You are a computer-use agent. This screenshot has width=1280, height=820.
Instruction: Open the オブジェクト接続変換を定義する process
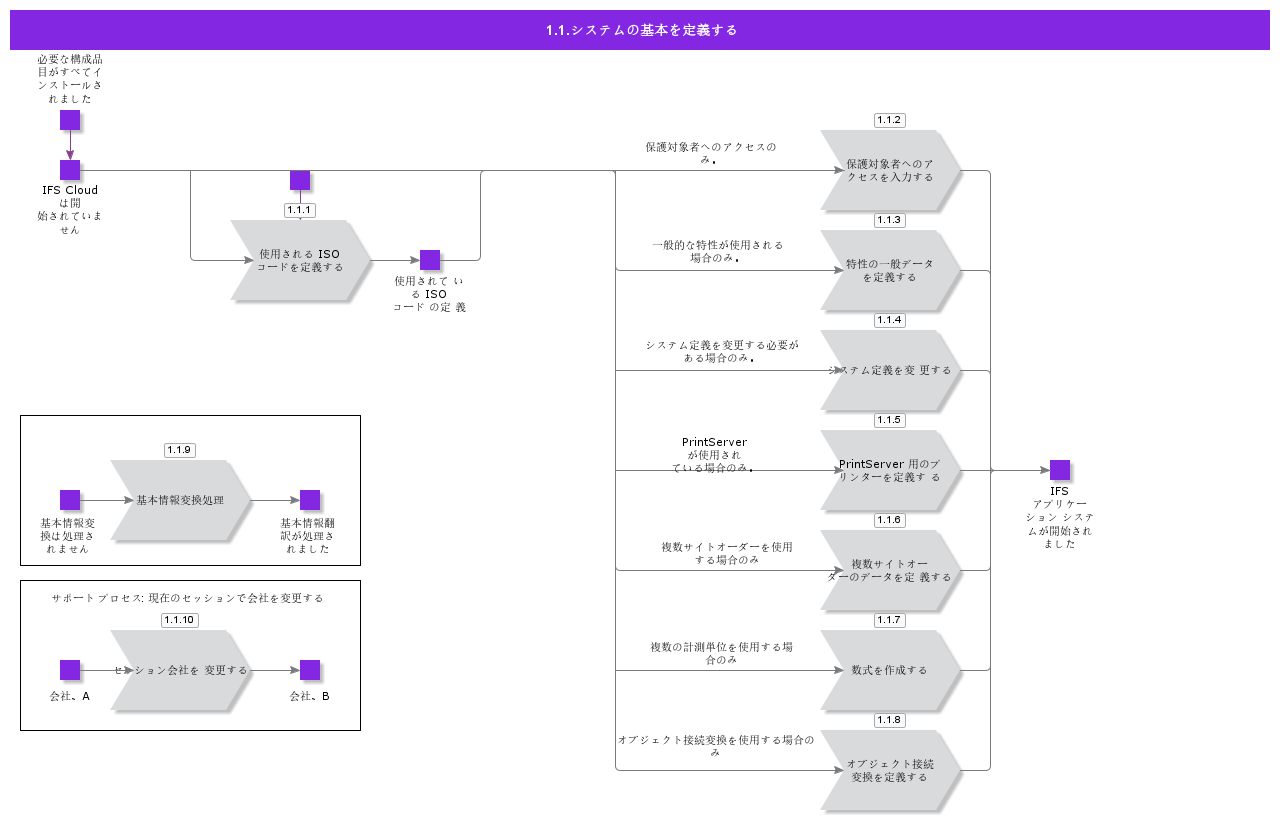(x=890, y=770)
